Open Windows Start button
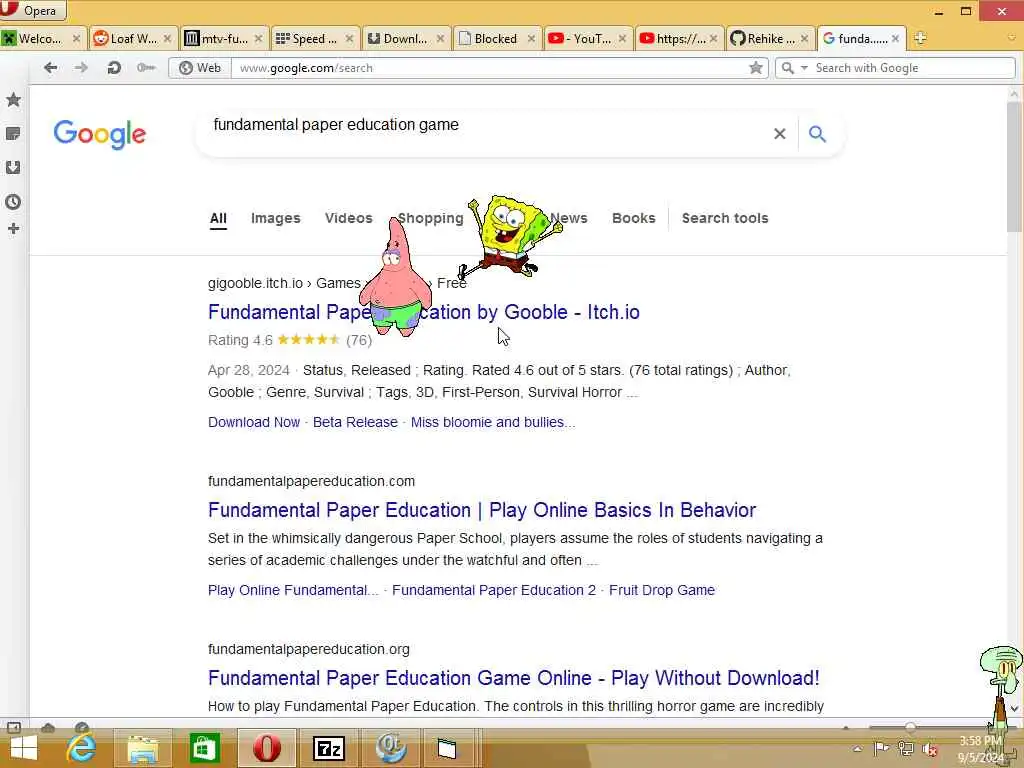The image size is (1024, 768). (24, 748)
